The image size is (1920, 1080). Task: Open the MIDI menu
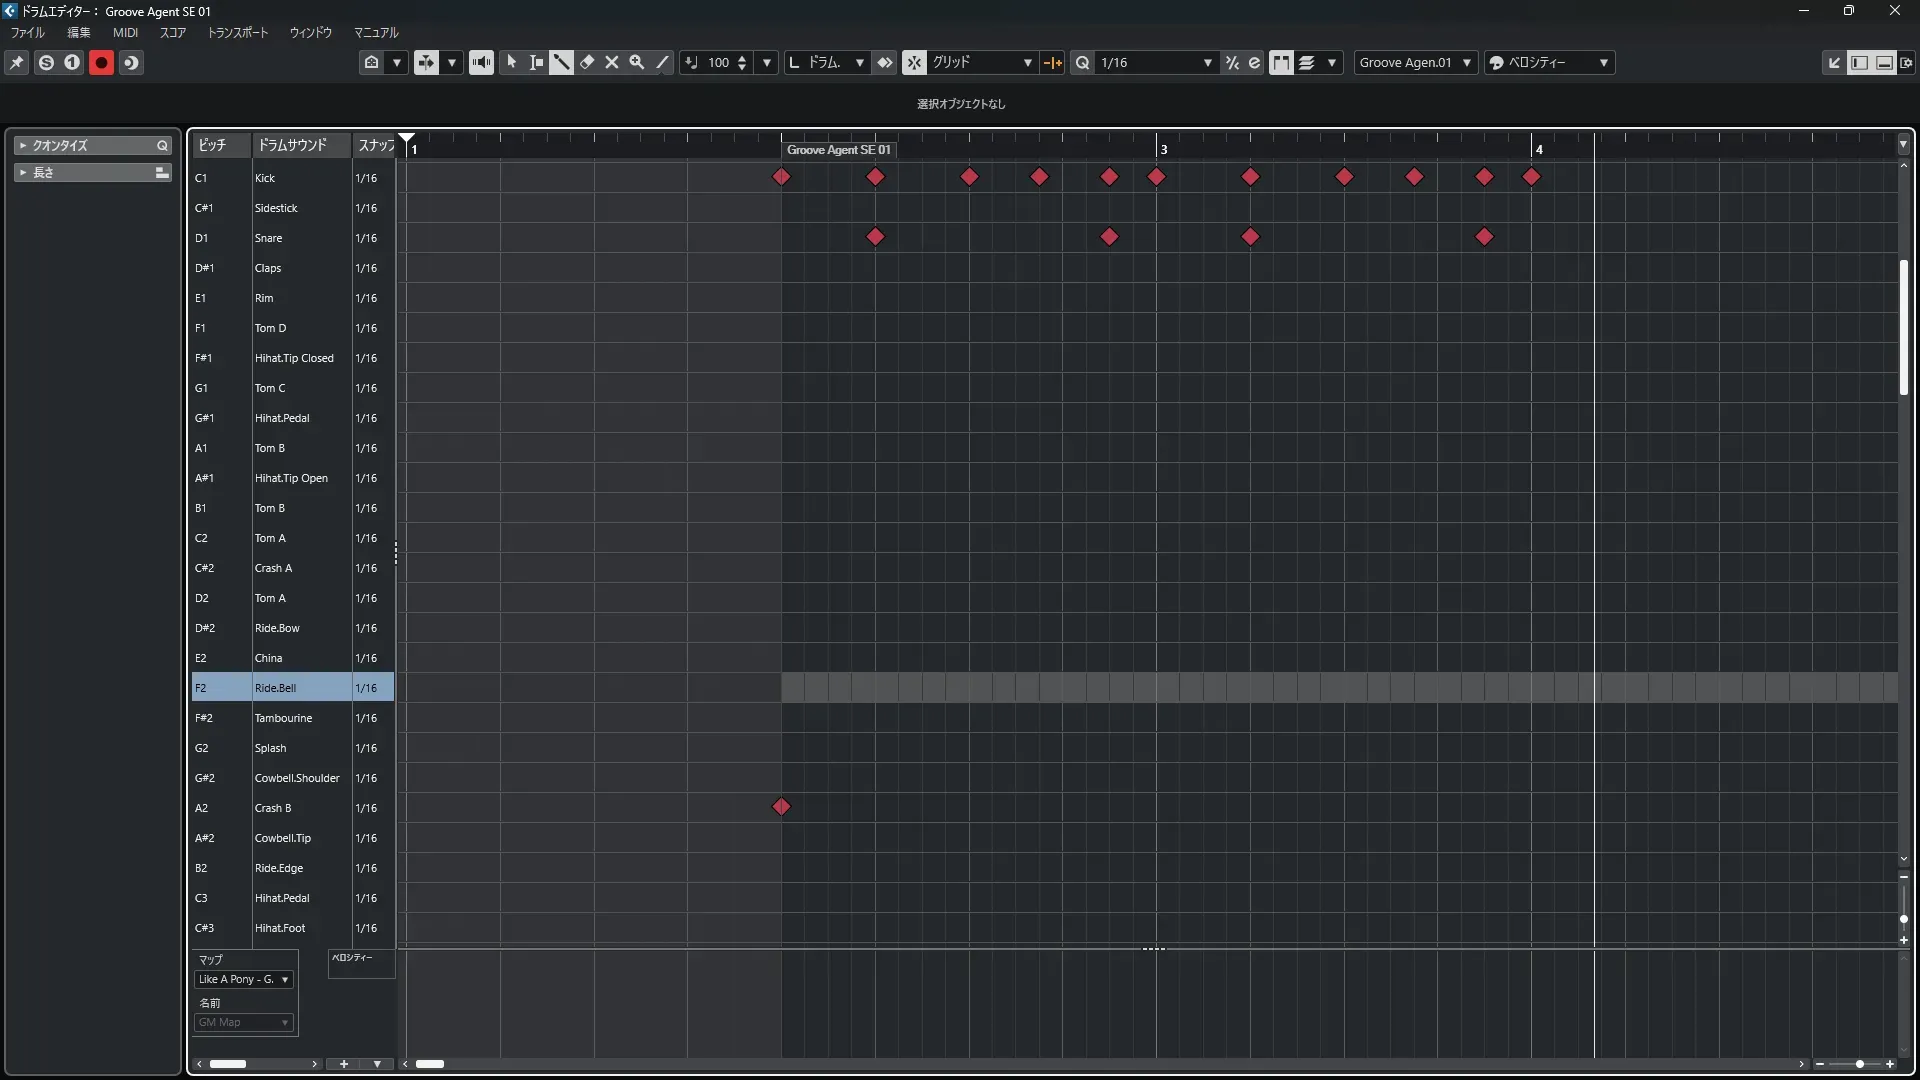pos(125,33)
